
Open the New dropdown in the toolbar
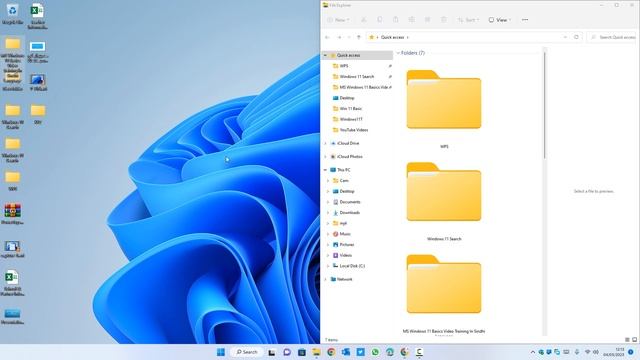click(338, 20)
